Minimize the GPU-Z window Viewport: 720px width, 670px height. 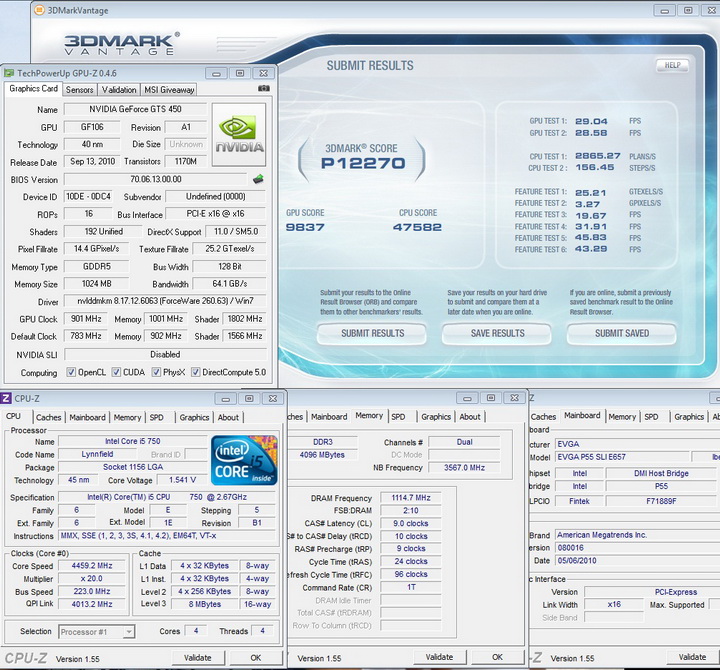tap(216, 73)
